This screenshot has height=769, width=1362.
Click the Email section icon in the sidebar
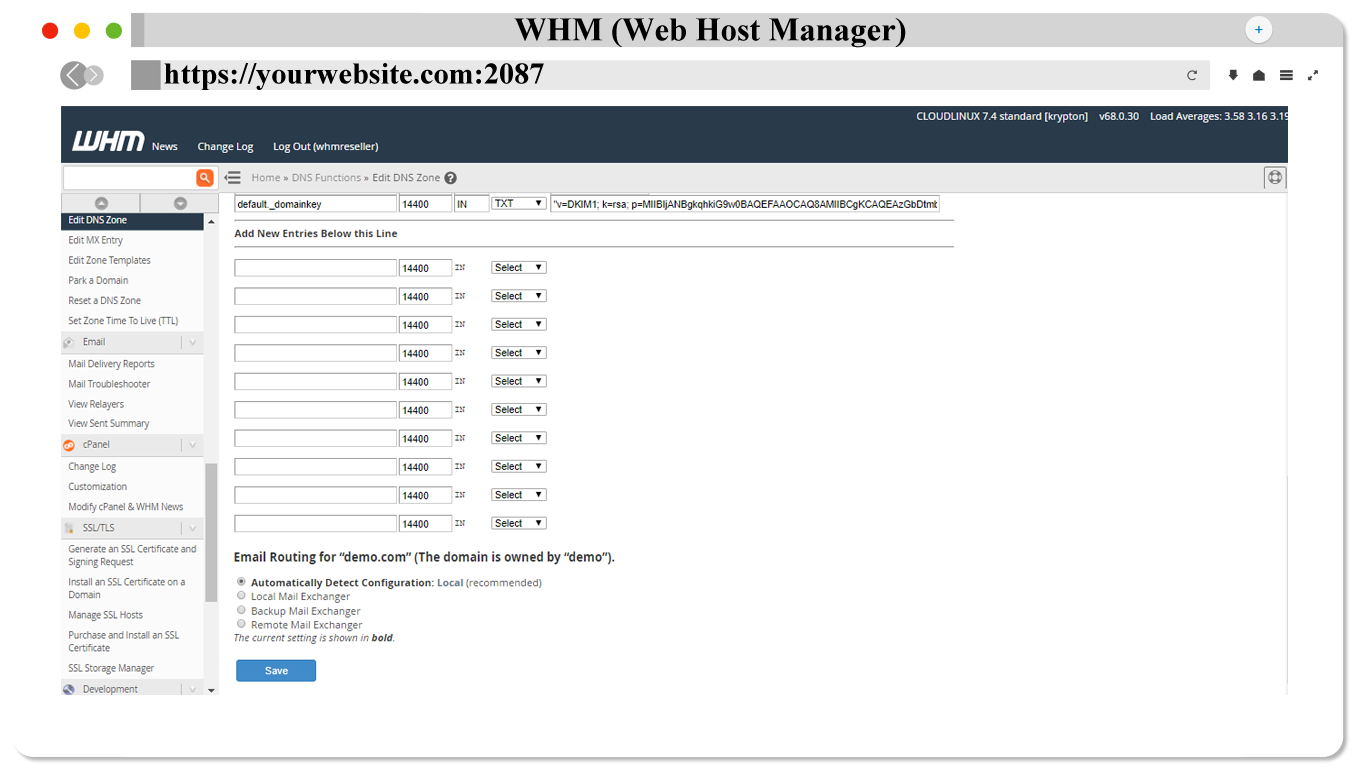(69, 342)
